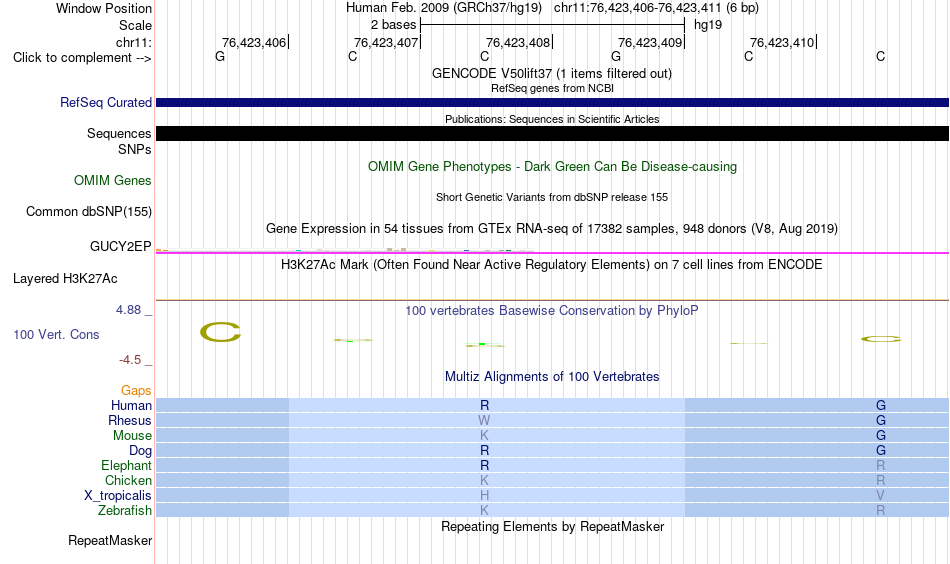Viewport: 950px width, 564px height.
Task: Click the -4.5 PhyloP lower scale value
Action: pos(130,360)
